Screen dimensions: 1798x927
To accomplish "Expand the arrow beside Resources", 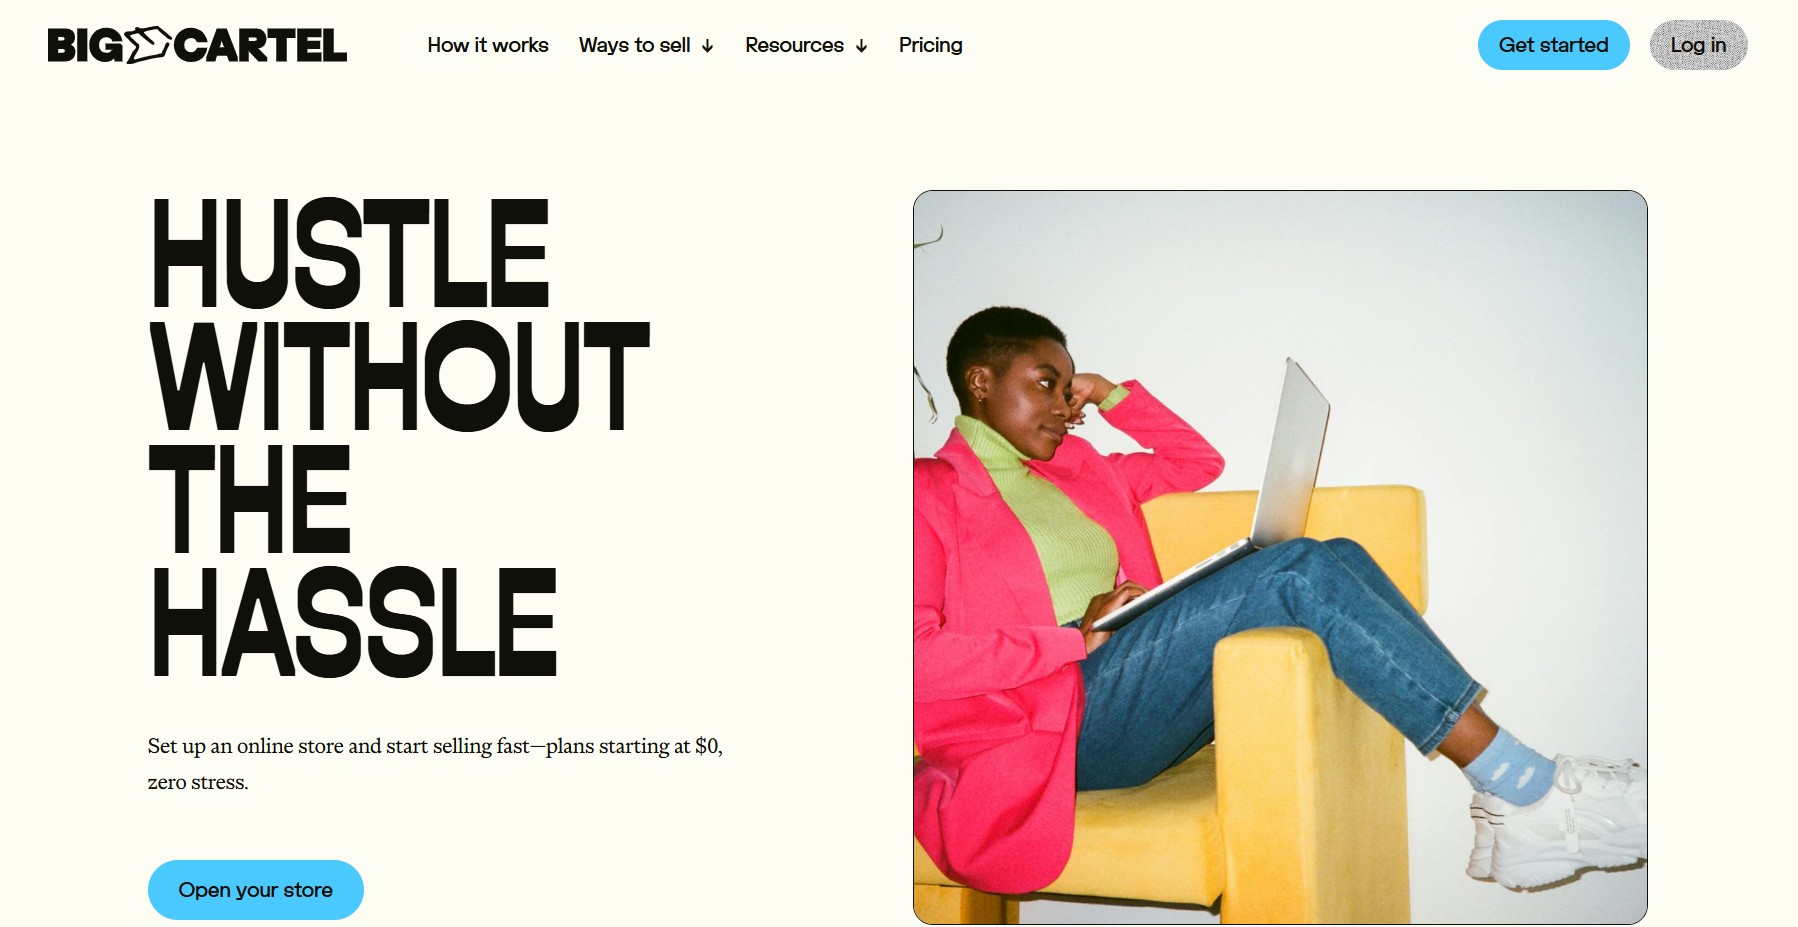I will pyautogui.click(x=861, y=46).
